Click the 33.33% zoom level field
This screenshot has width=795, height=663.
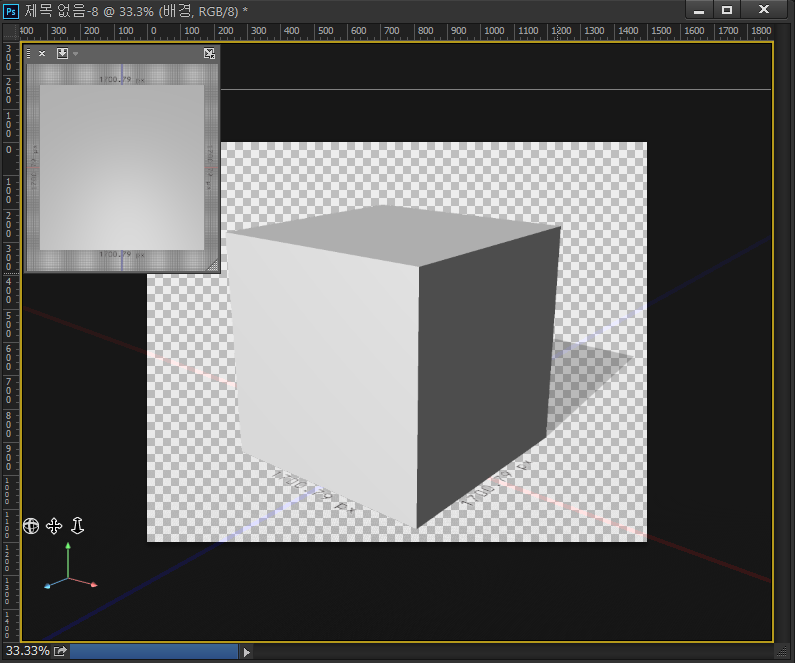point(27,651)
